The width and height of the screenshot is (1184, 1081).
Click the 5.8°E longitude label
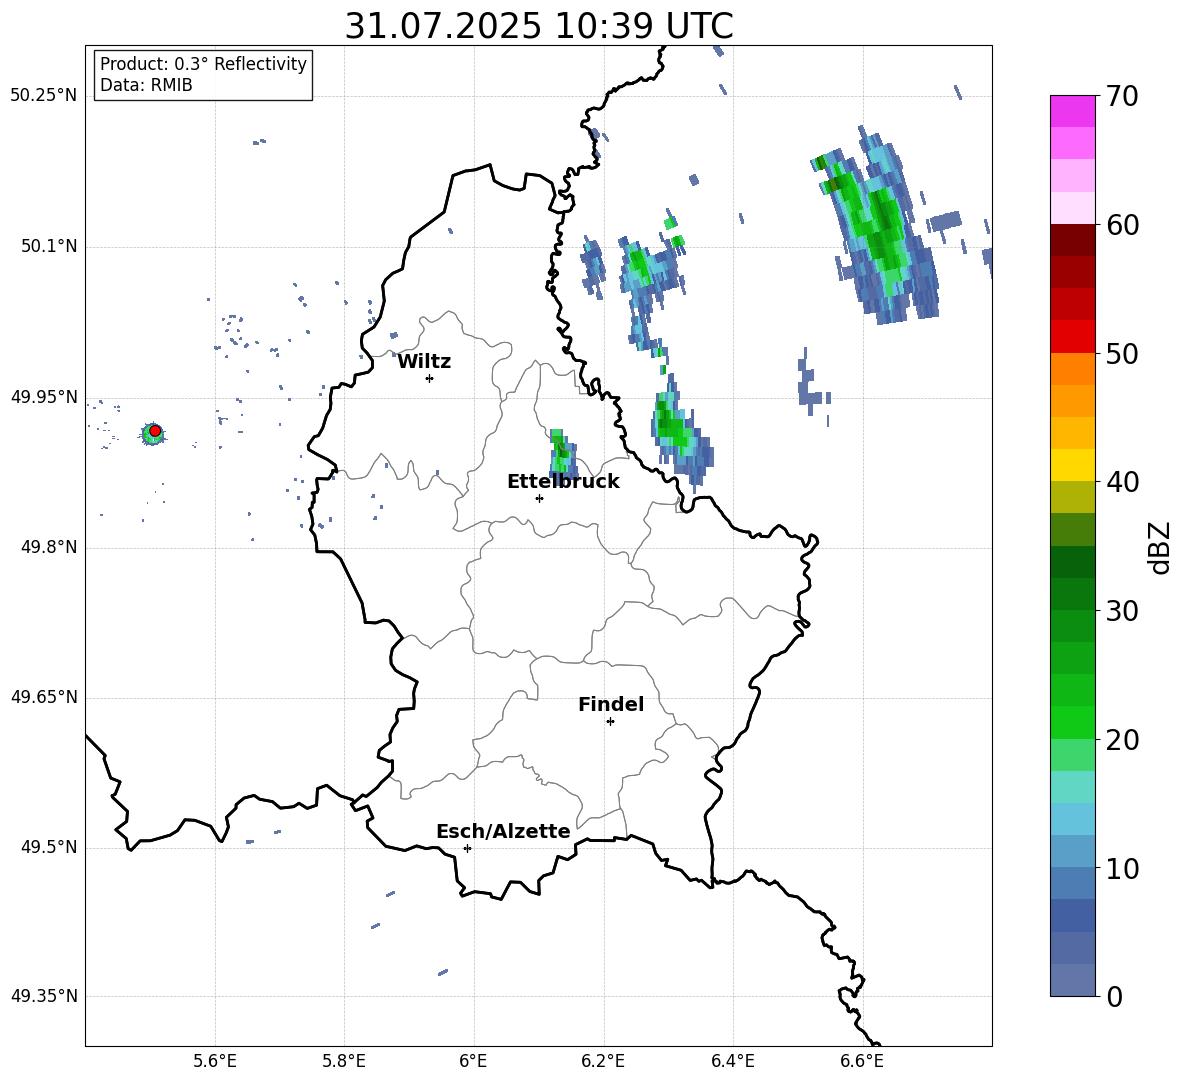pyautogui.click(x=344, y=1061)
